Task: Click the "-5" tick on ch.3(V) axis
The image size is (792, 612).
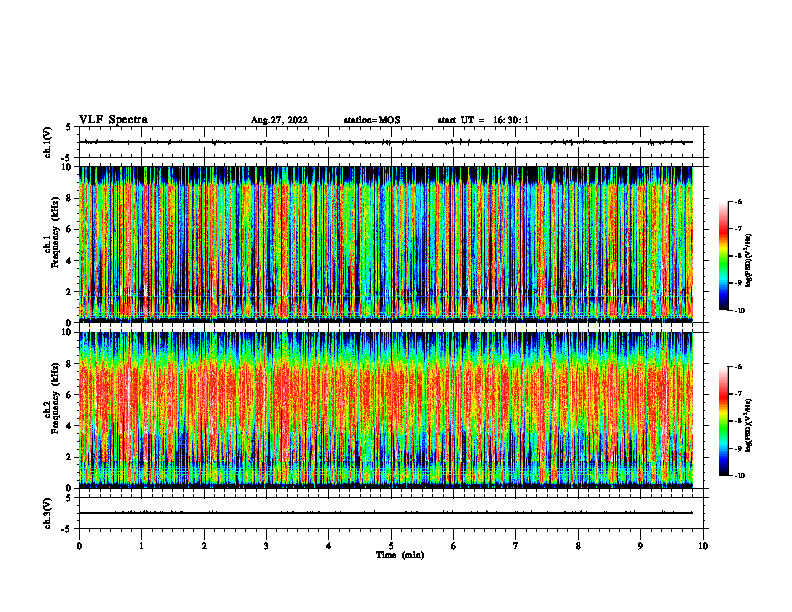Action: [x=68, y=529]
